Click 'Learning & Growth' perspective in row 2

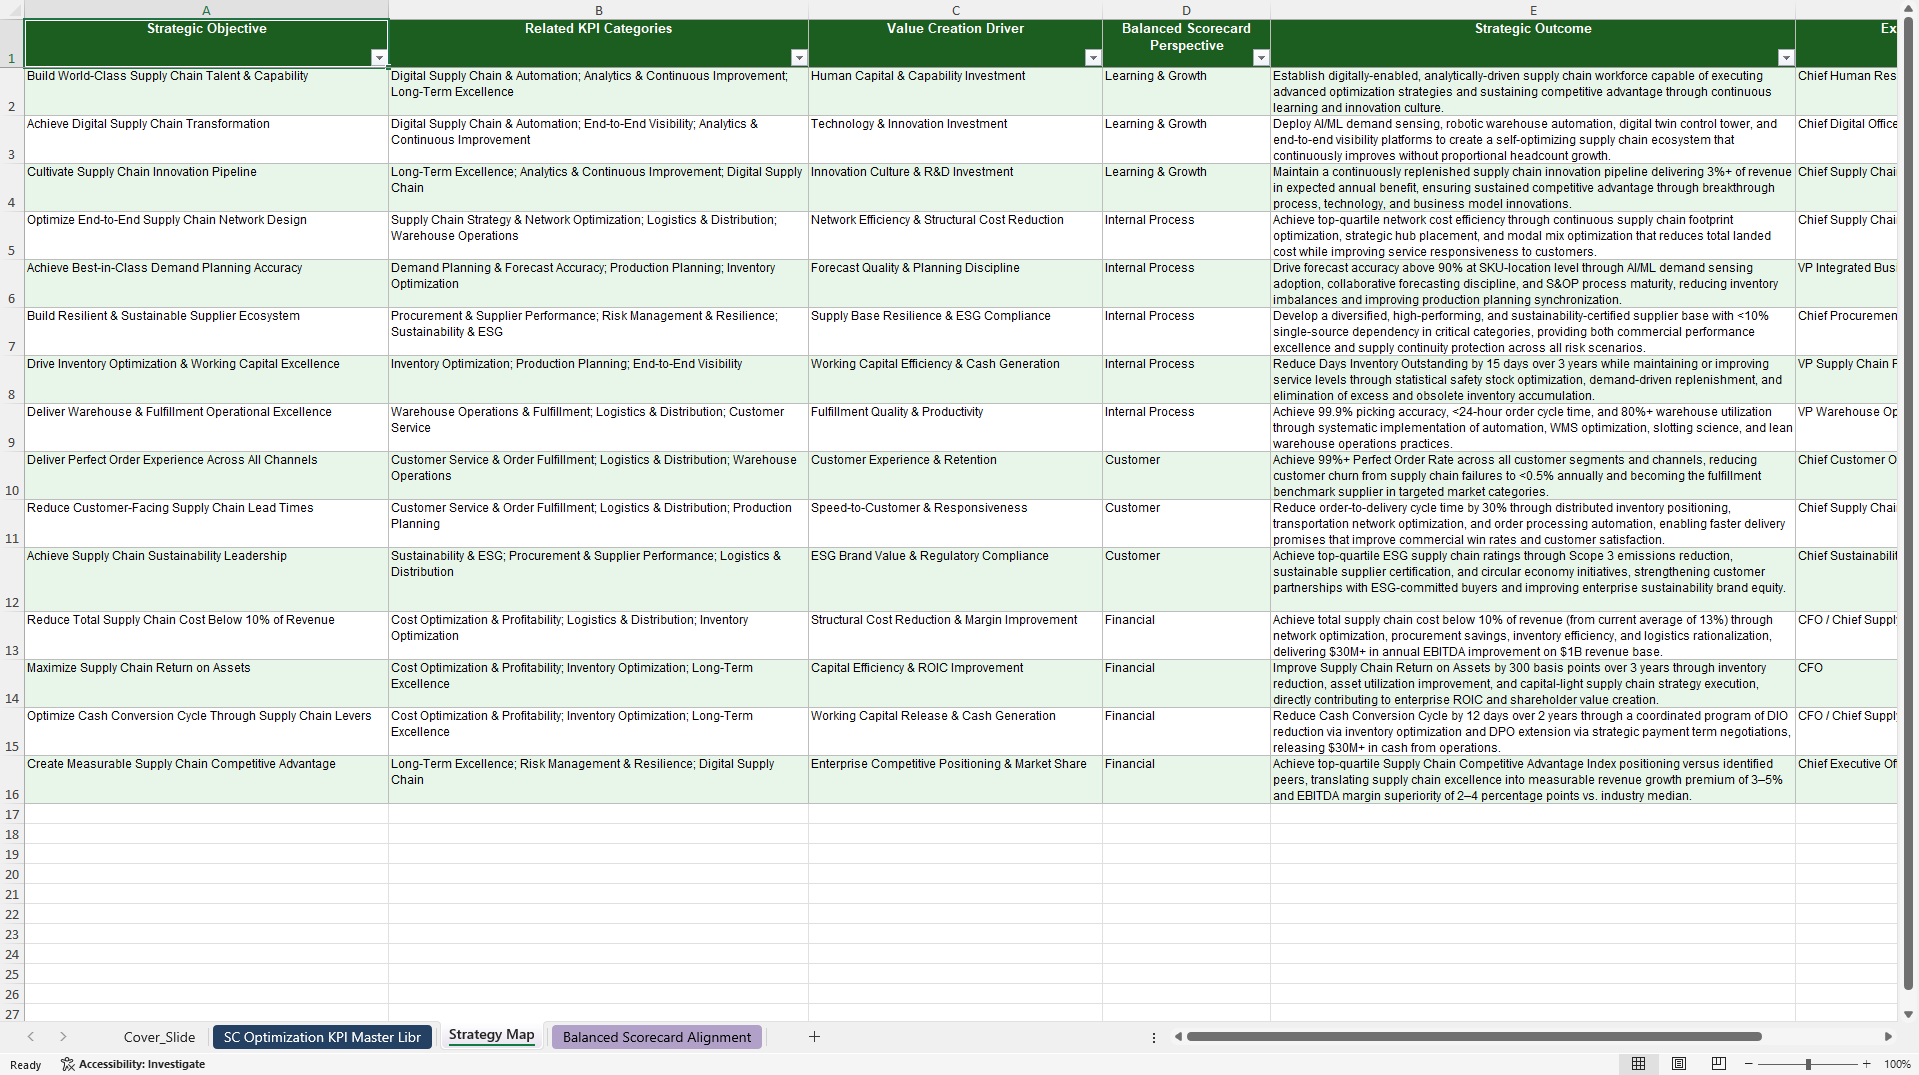(x=1186, y=92)
